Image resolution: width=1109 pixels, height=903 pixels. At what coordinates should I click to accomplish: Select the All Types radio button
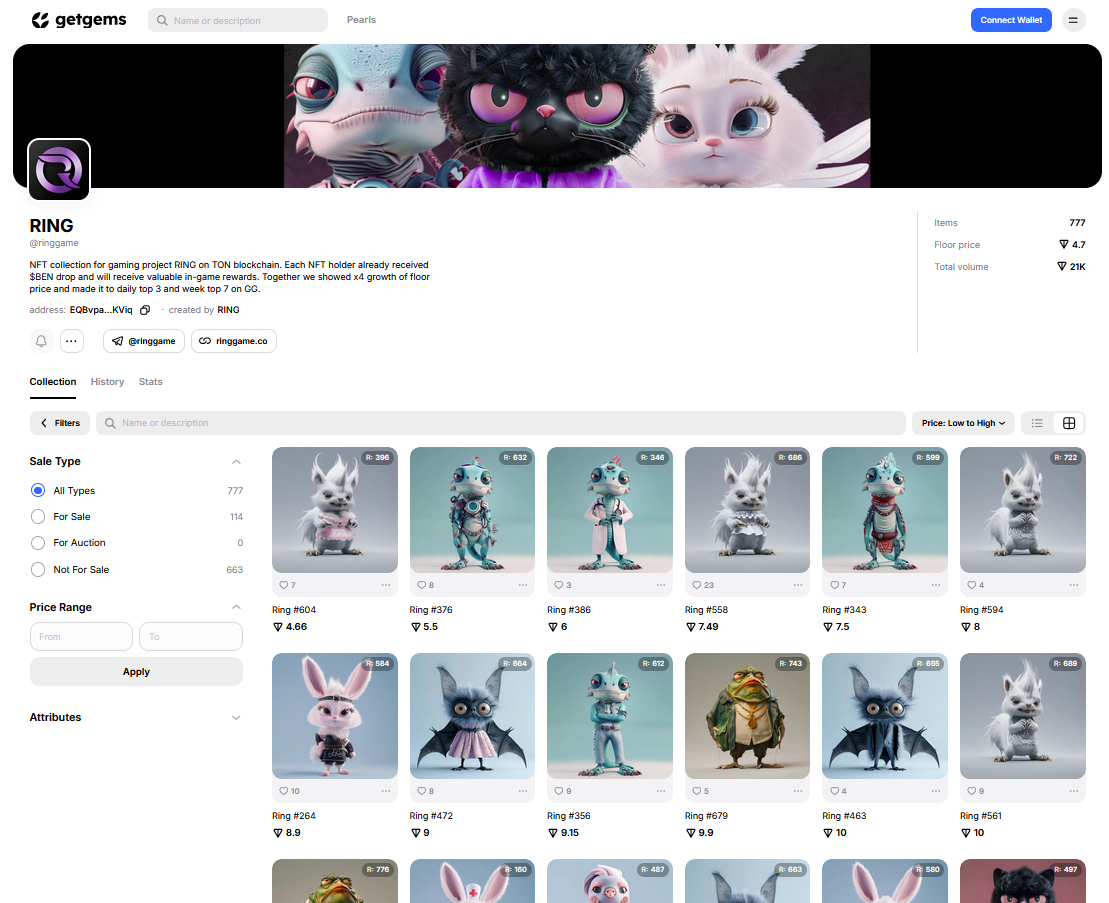pyautogui.click(x=38, y=490)
